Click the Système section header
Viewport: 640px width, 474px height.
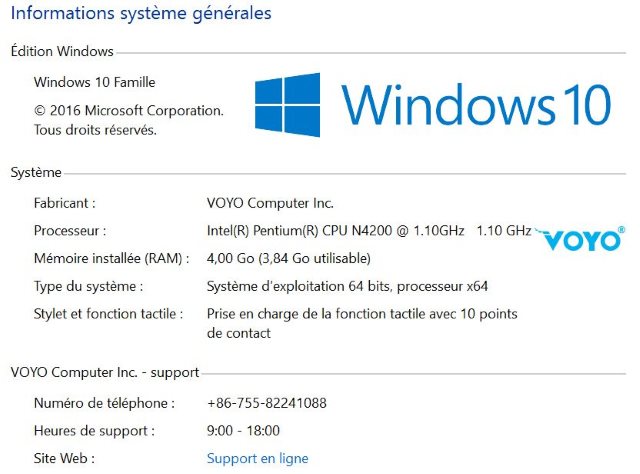[36, 172]
